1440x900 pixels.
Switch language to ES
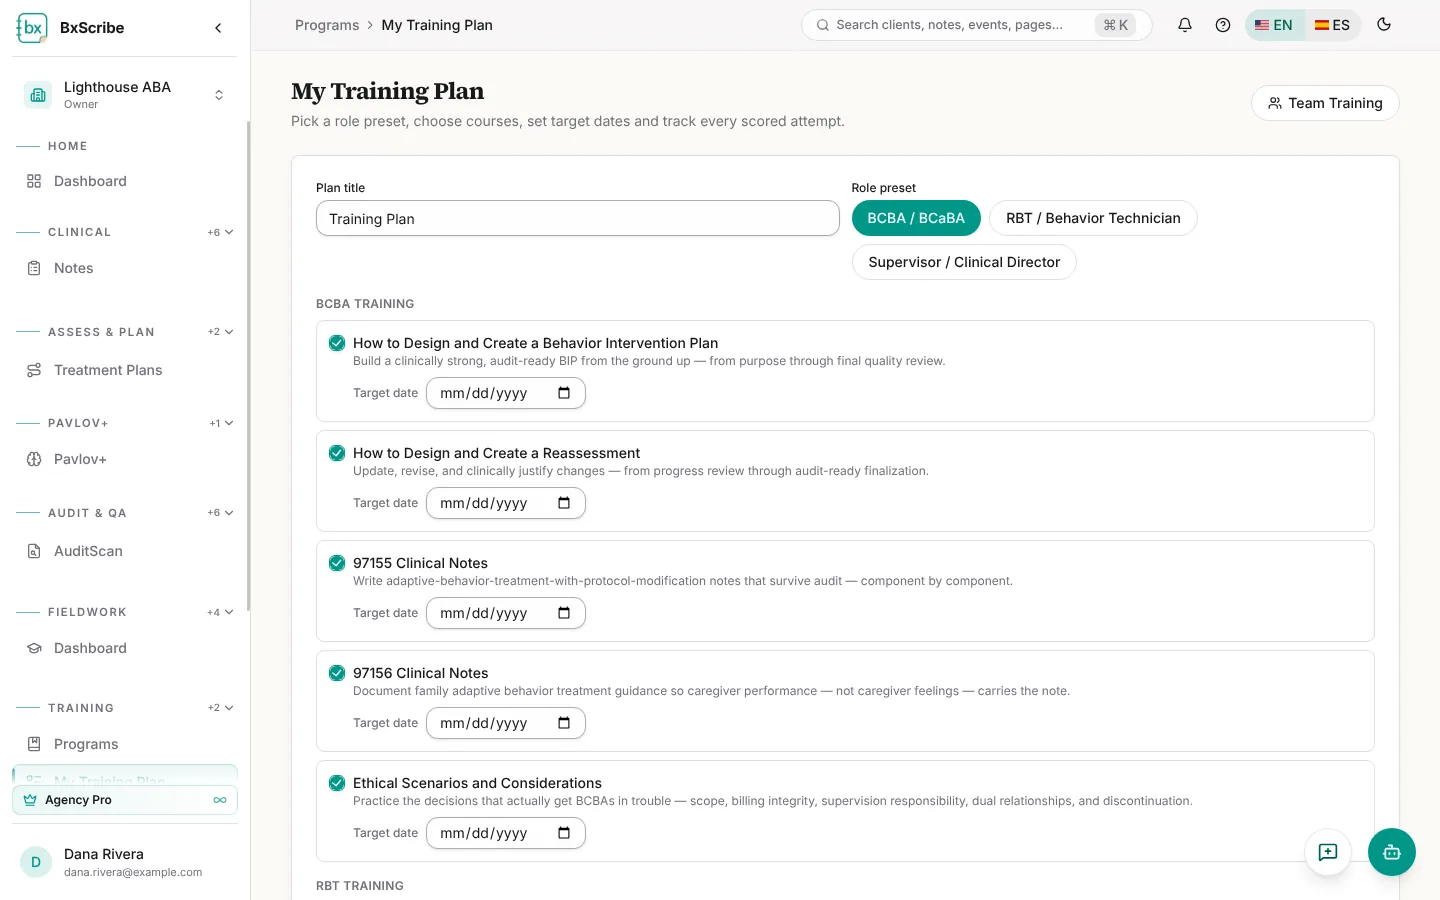pyautogui.click(x=1332, y=25)
